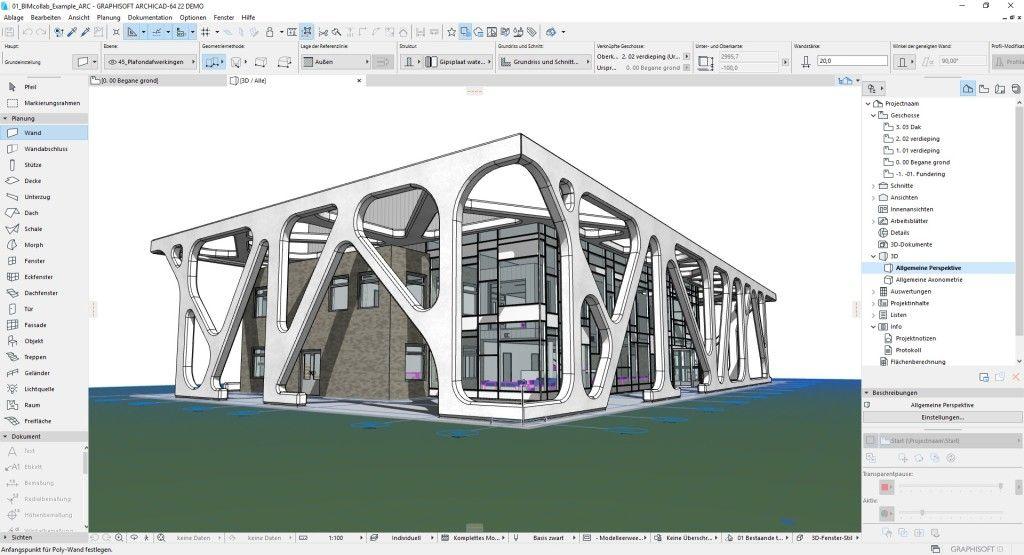Click the star favorites icon in toolbar
1024x555 pixels.
point(451,31)
